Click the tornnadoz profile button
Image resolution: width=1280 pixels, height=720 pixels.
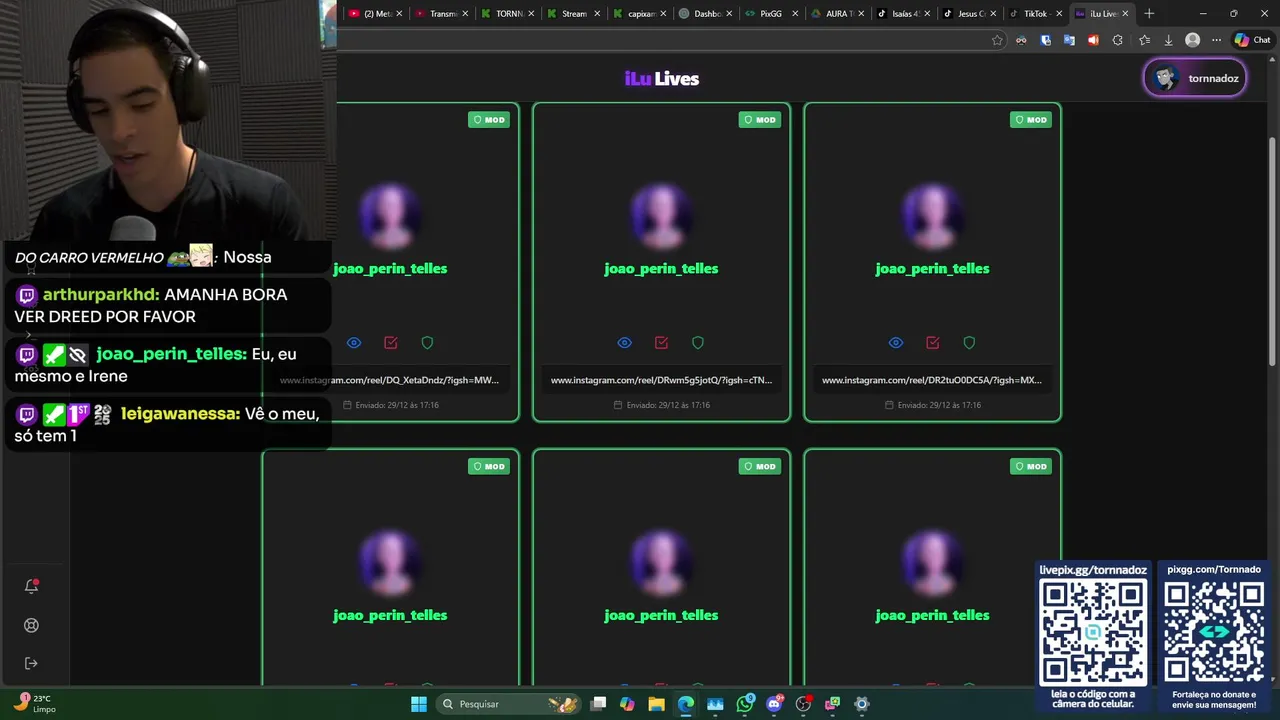click(1195, 78)
